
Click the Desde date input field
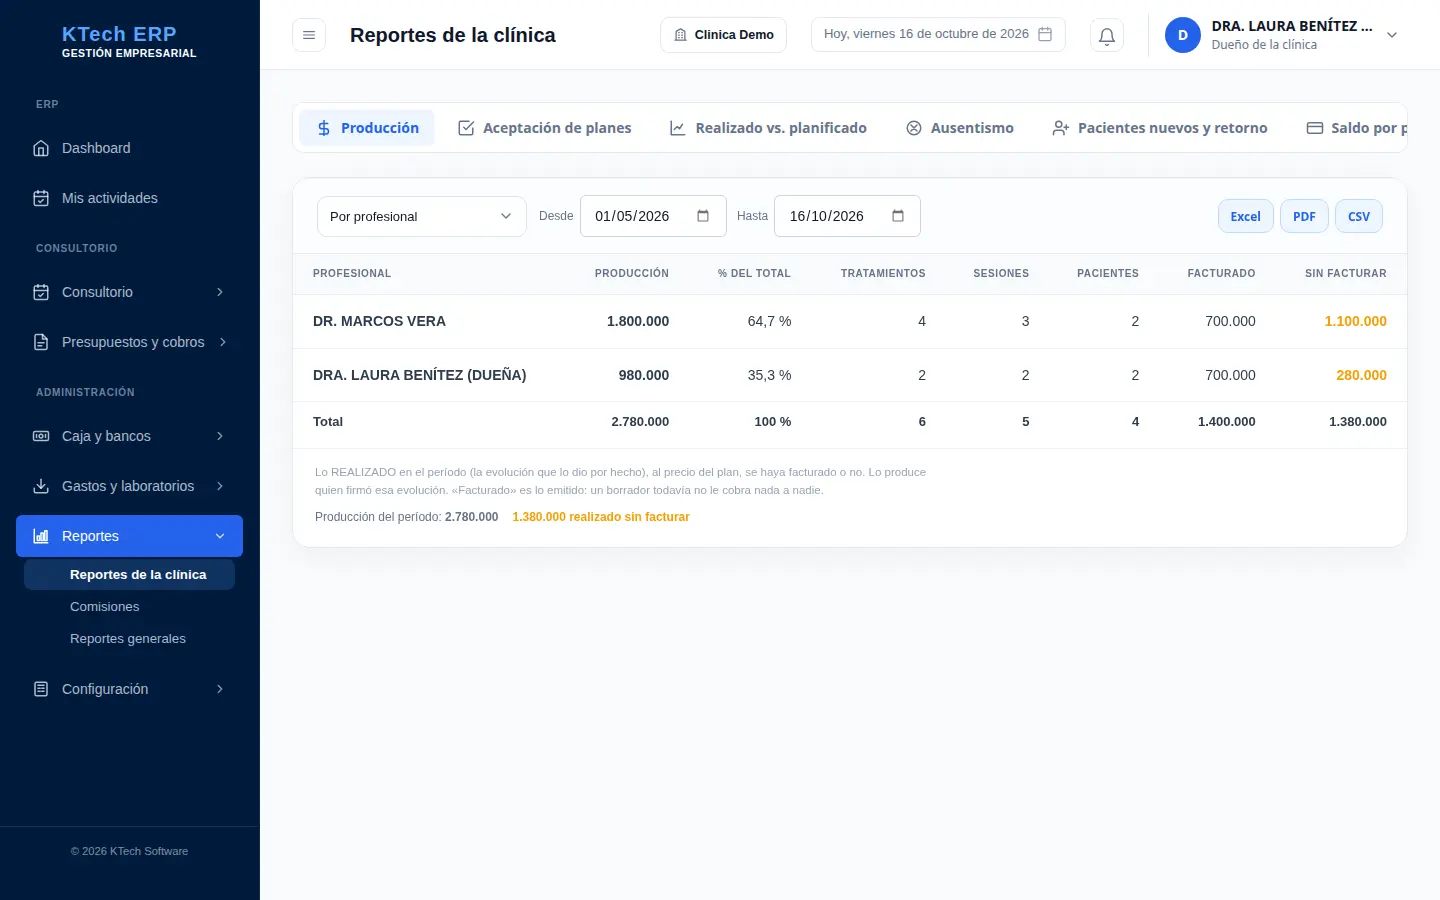[653, 216]
